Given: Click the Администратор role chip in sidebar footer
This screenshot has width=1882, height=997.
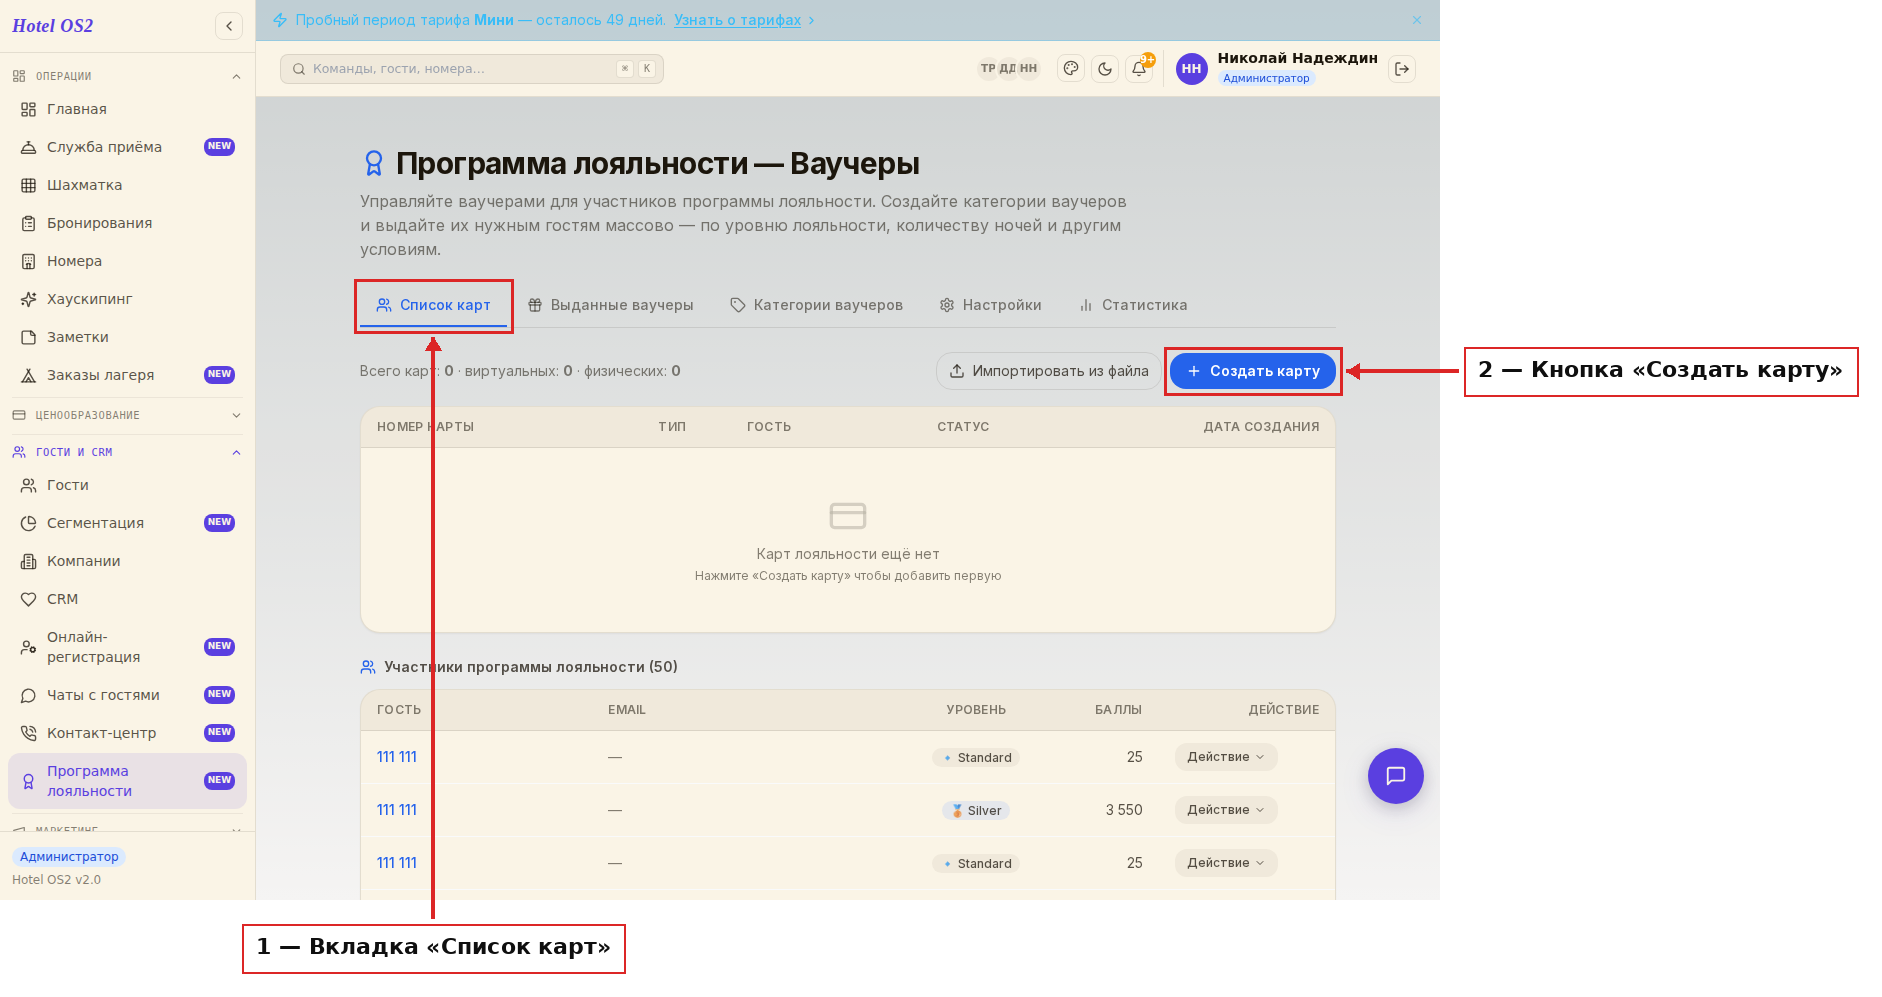Looking at the screenshot, I should click(x=69, y=857).
